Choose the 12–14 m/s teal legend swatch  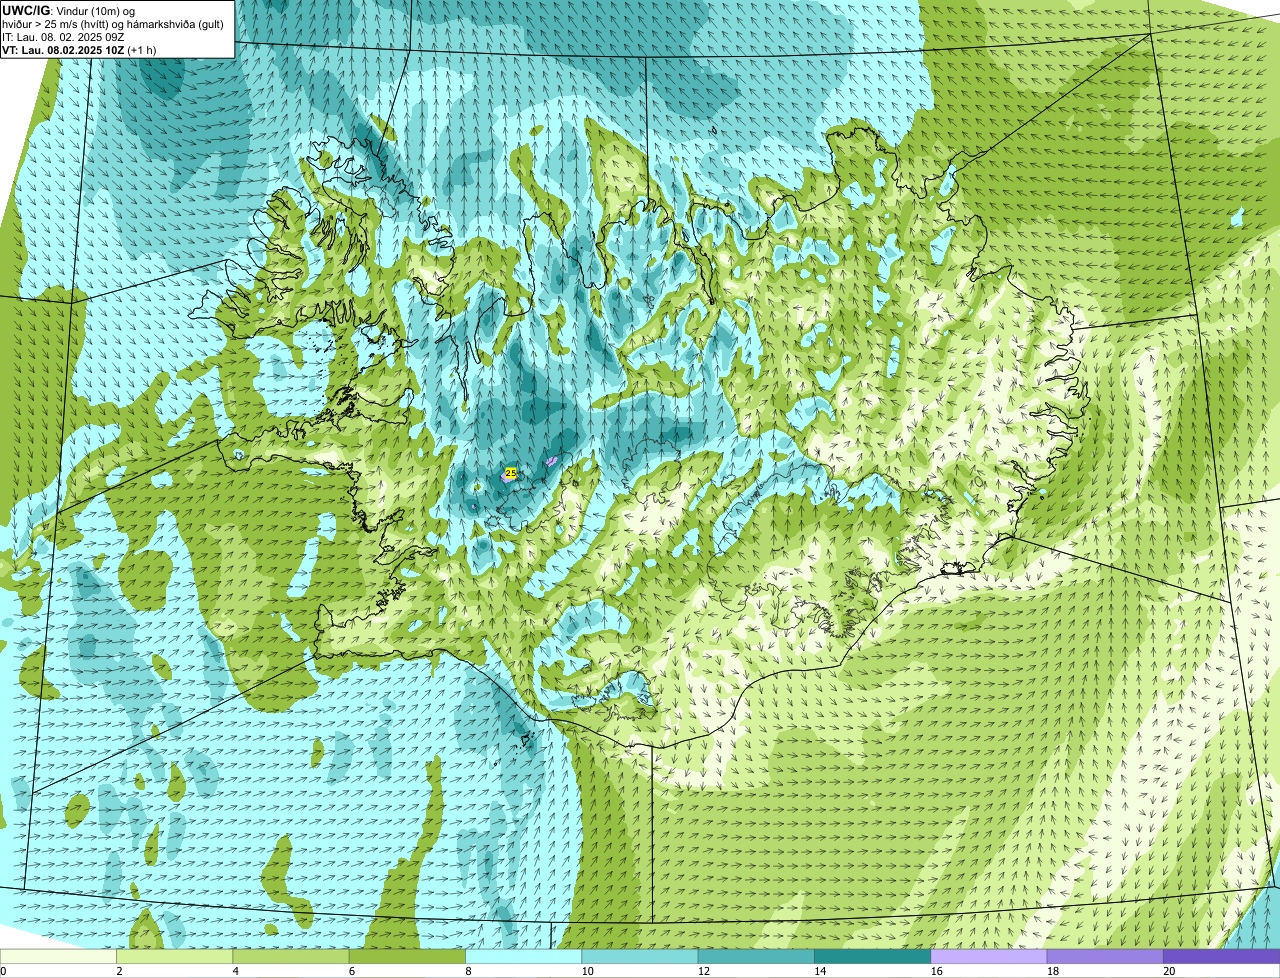[756, 957]
